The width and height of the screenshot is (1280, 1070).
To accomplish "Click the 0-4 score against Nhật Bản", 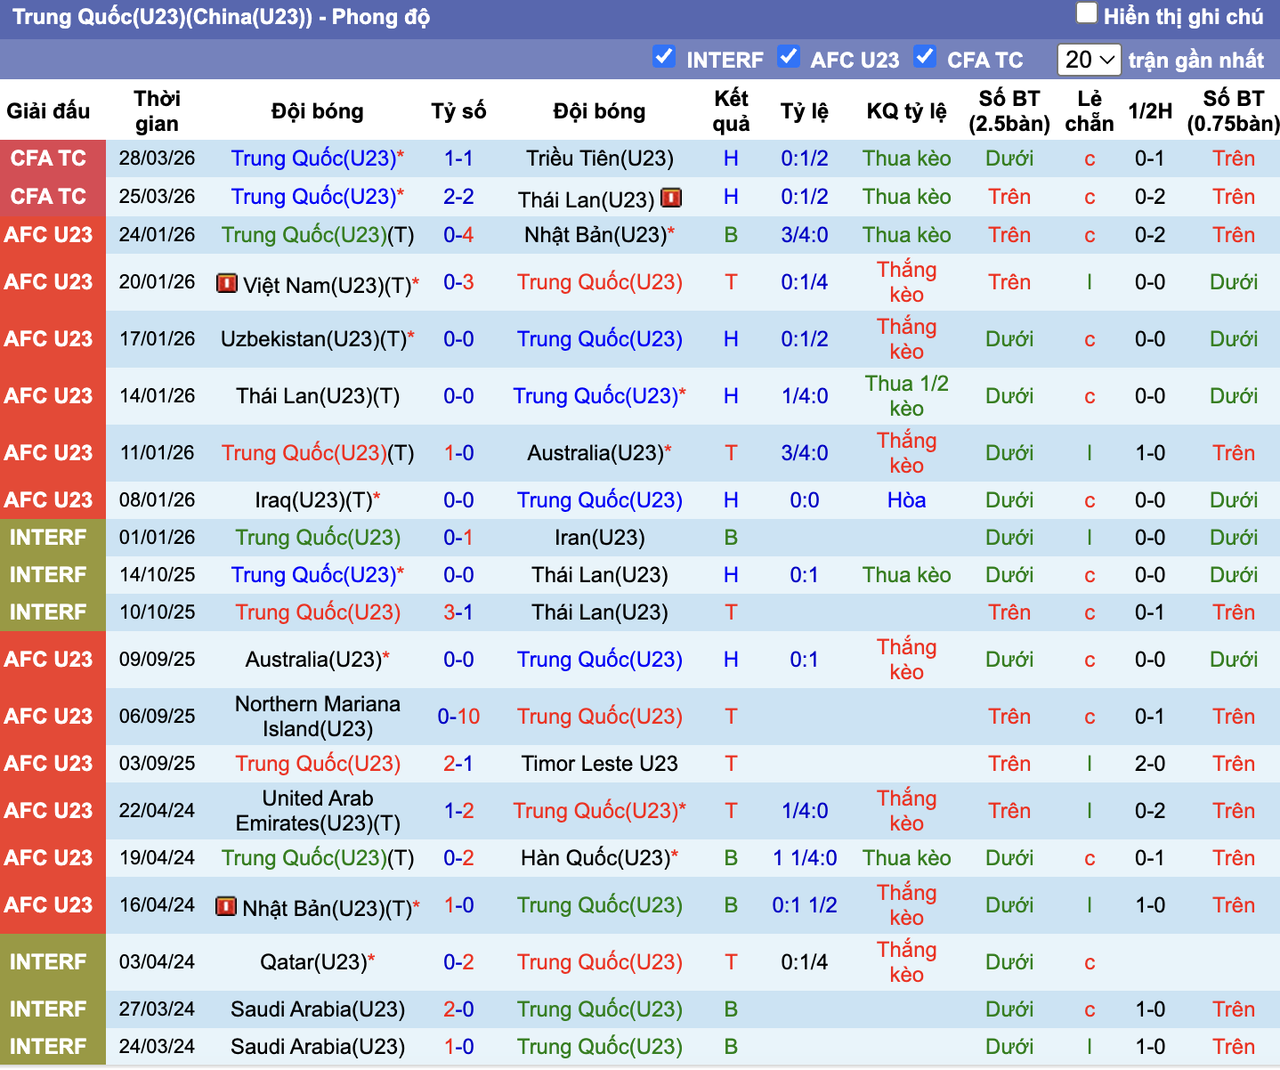I will 459,235.
